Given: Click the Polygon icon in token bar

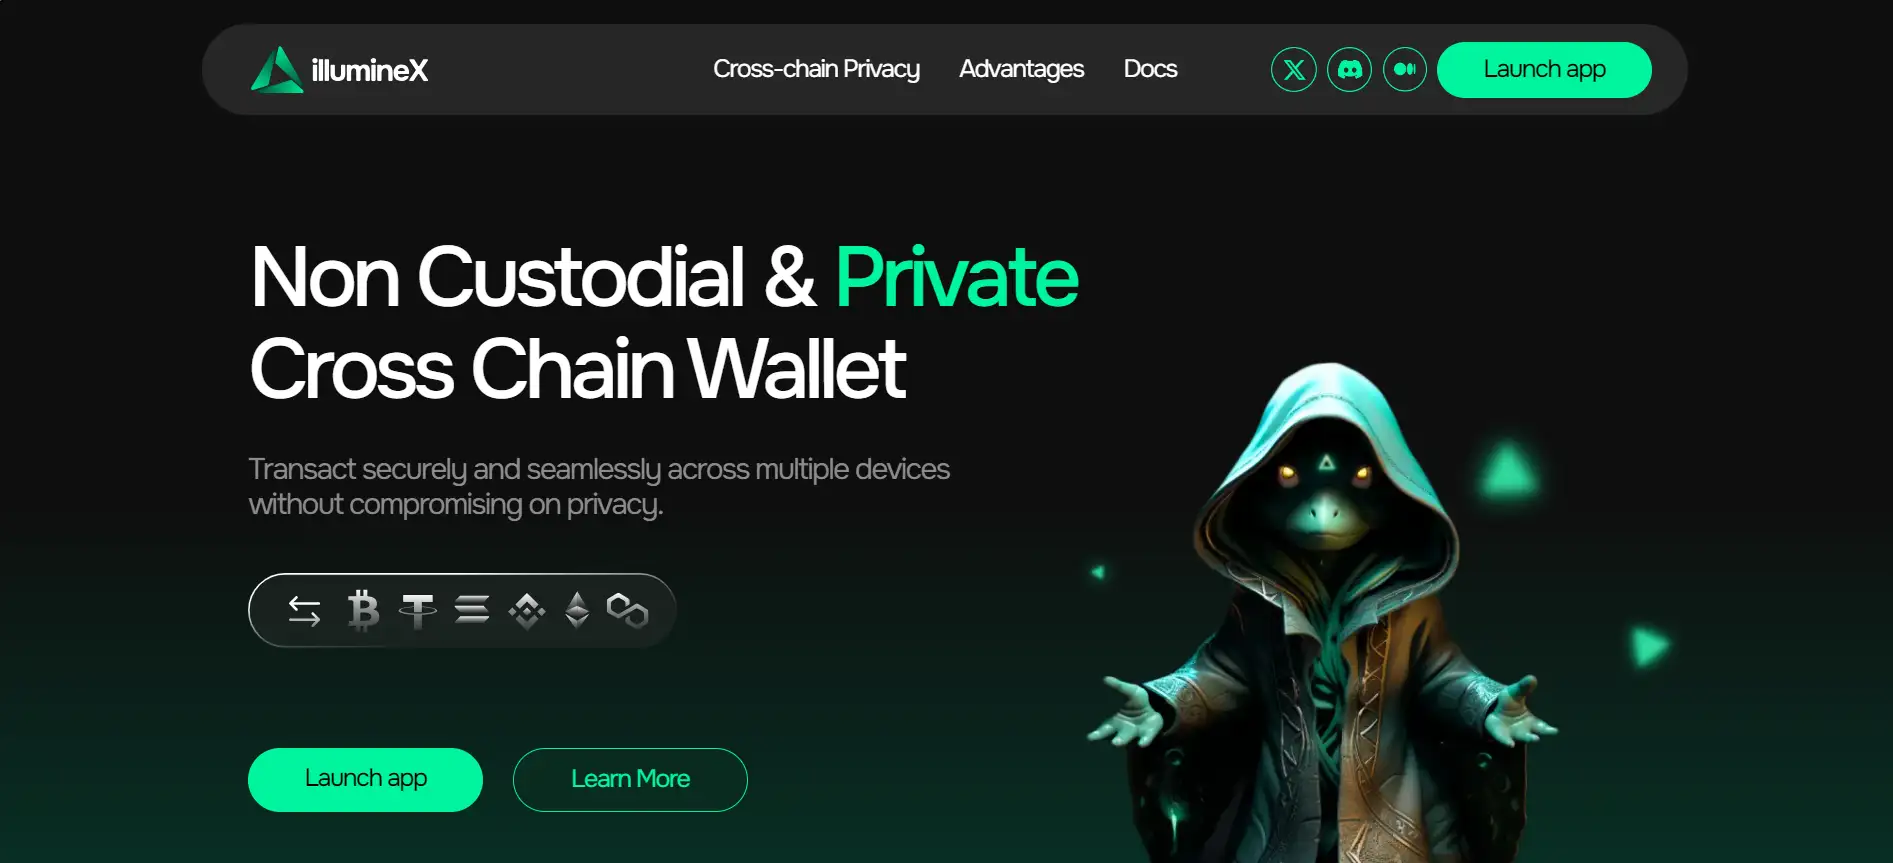Looking at the screenshot, I should (628, 610).
